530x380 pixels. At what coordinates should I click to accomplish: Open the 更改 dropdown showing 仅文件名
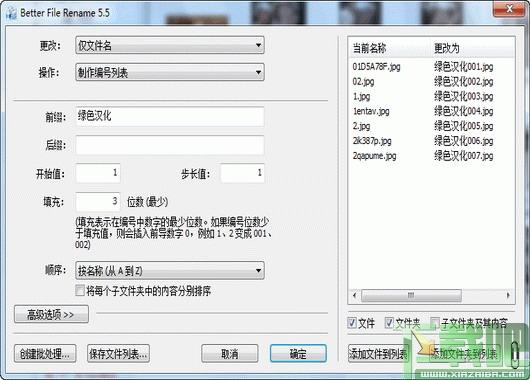[x=170, y=45]
